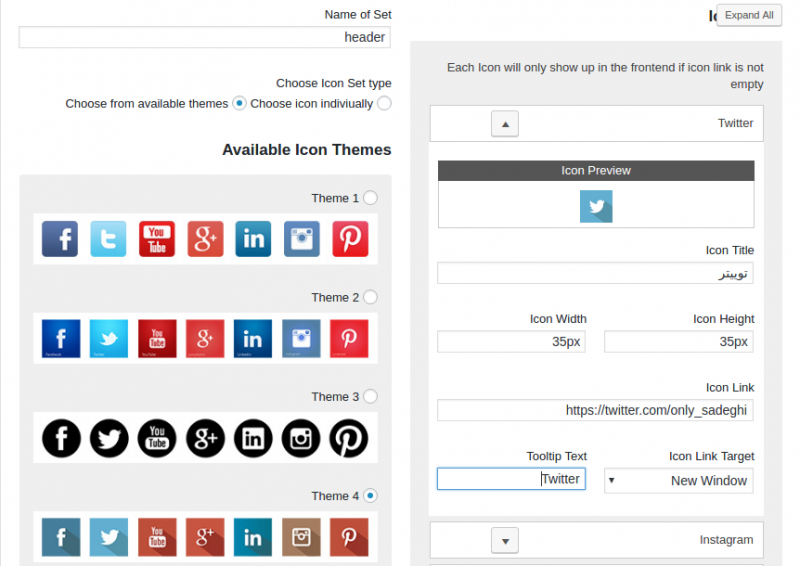
Task: Click the Theme 2 YouTube icon
Action: click(x=157, y=338)
